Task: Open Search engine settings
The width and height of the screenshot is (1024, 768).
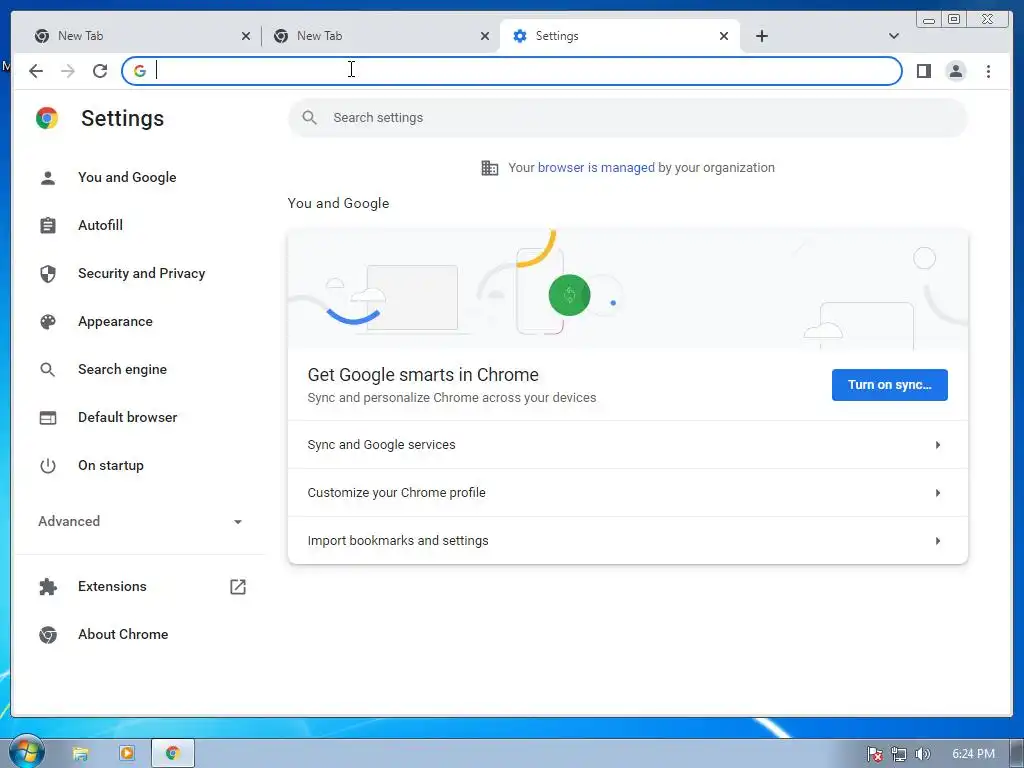Action: (x=122, y=370)
